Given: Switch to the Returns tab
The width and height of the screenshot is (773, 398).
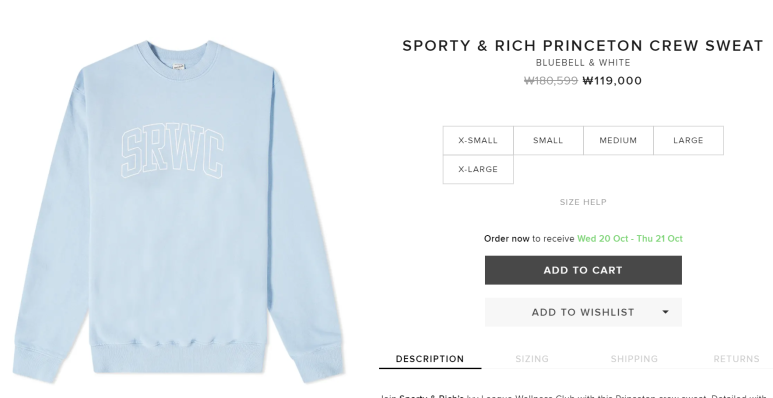Looking at the screenshot, I should coord(737,359).
